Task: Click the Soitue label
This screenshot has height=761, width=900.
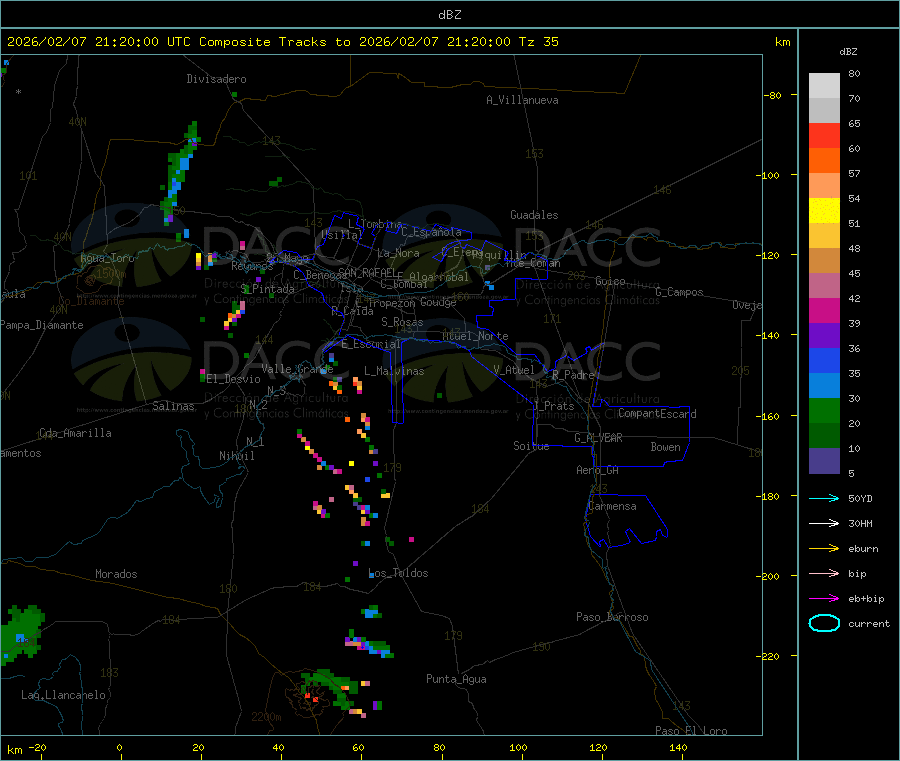Action: [x=531, y=446]
